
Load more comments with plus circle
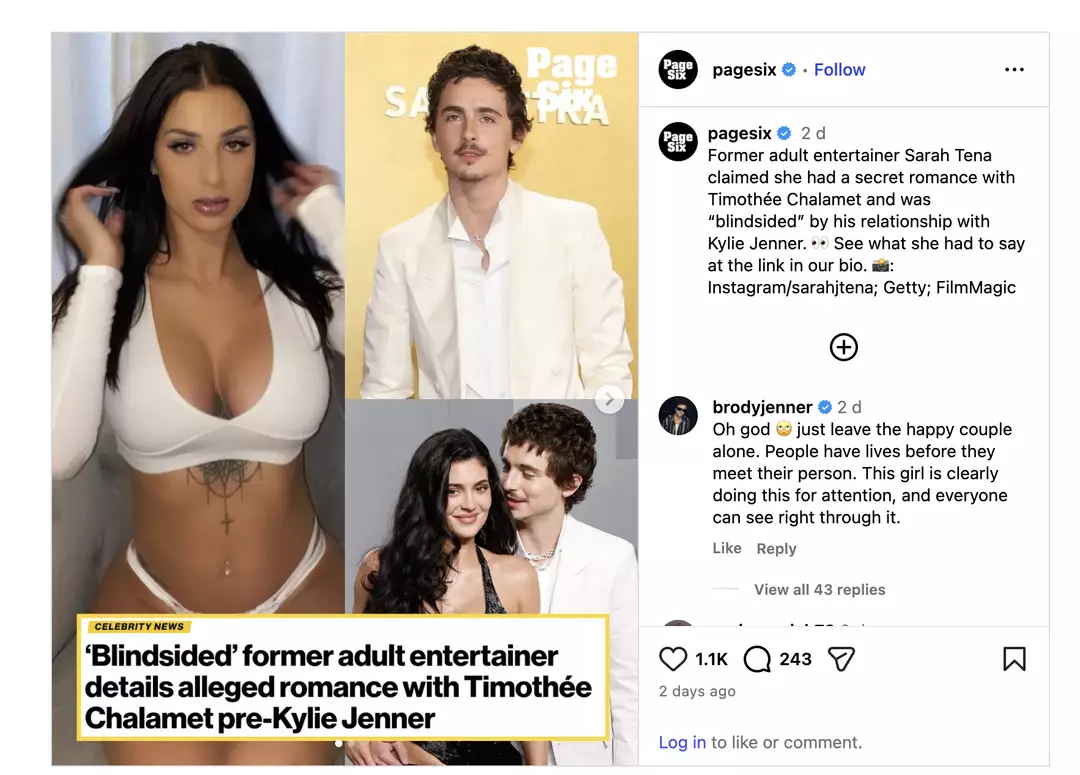(843, 347)
